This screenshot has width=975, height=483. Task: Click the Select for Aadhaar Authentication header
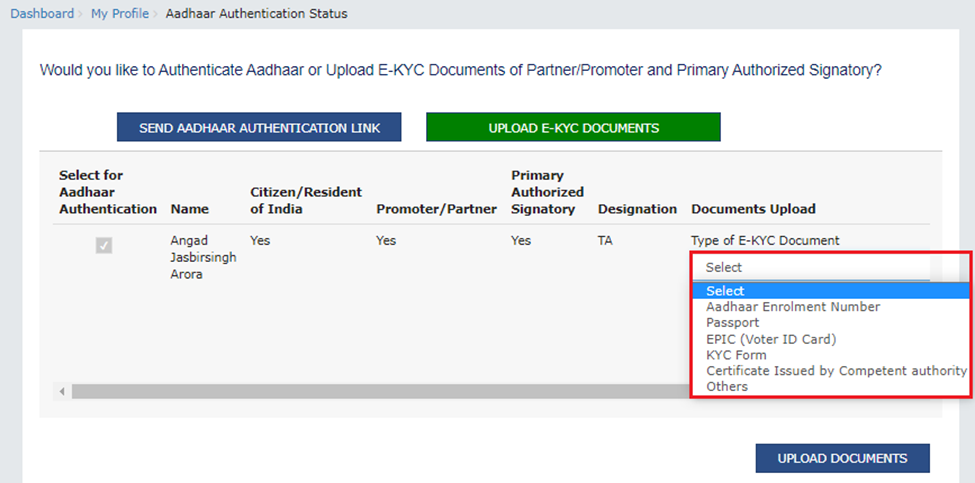pyautogui.click(x=108, y=192)
